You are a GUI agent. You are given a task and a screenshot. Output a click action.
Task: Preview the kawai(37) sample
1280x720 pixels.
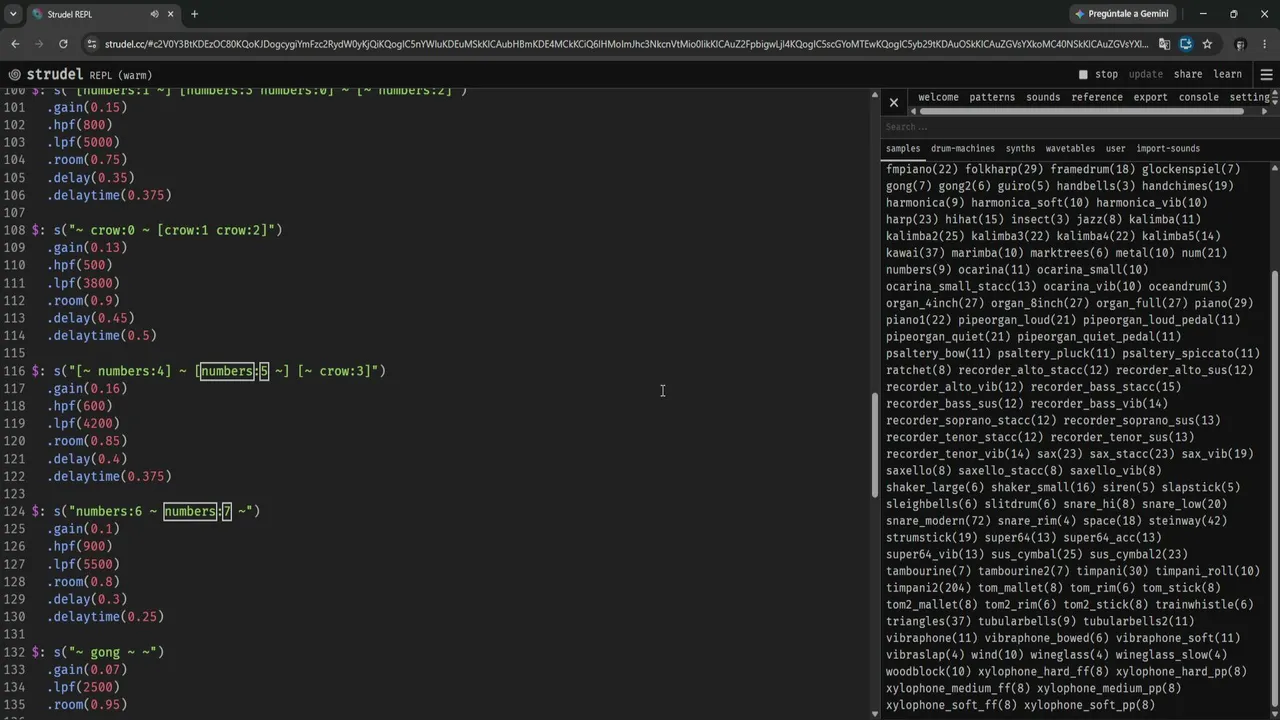[x=915, y=253]
